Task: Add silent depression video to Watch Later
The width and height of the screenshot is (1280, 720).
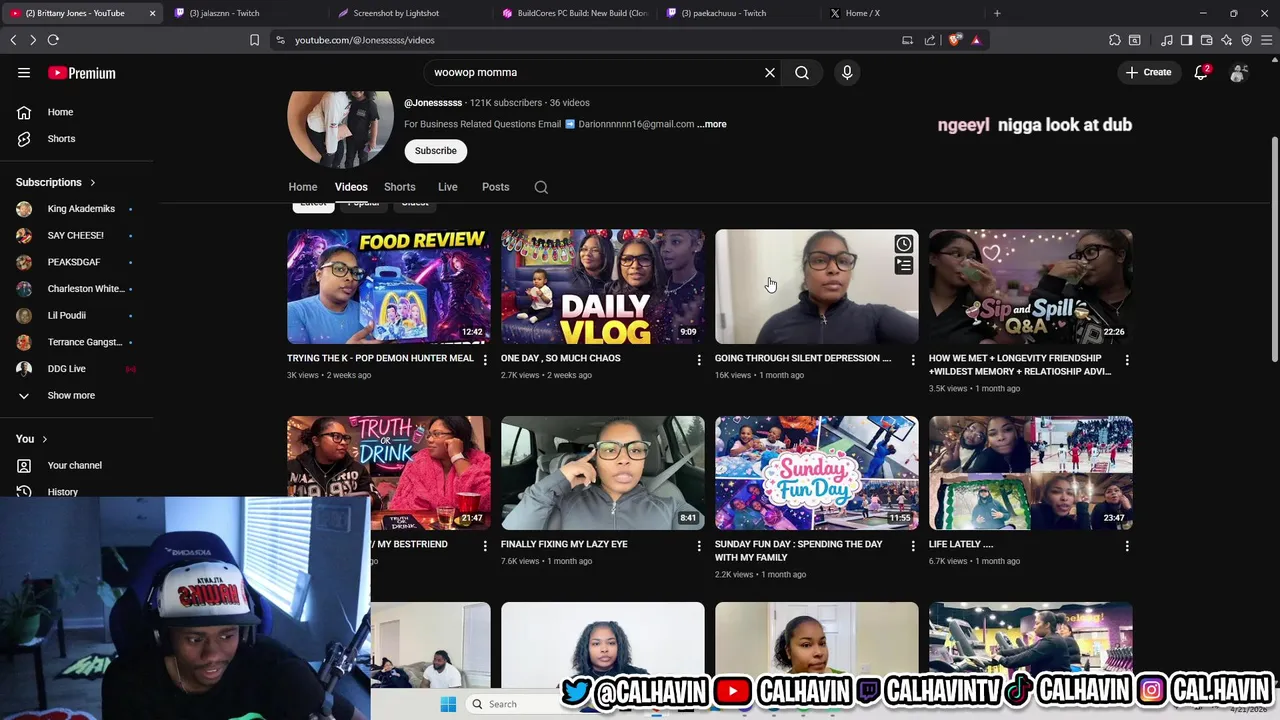Action: click(x=904, y=244)
